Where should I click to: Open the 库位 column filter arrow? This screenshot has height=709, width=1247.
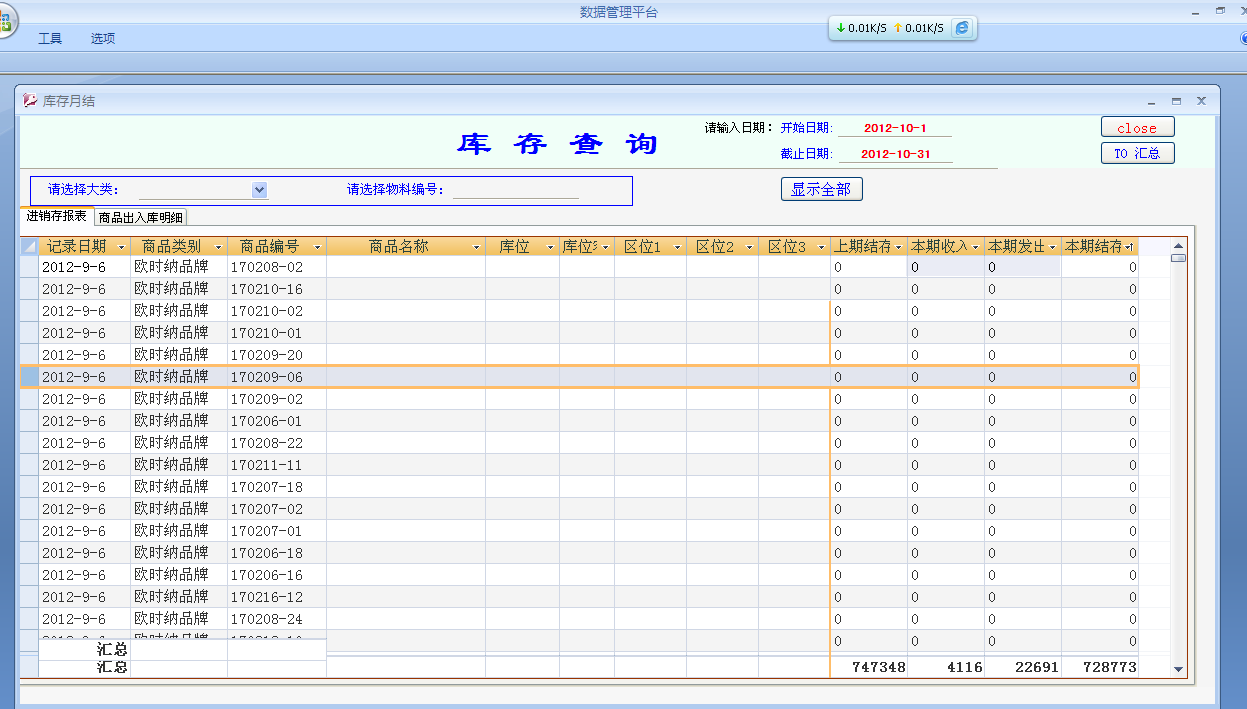pos(550,247)
